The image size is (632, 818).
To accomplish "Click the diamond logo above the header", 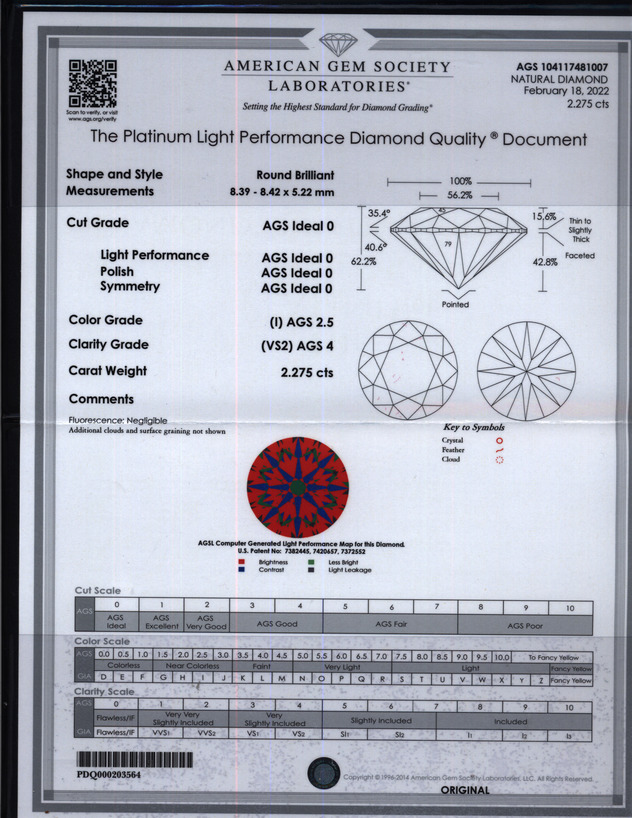I will point(337,45).
